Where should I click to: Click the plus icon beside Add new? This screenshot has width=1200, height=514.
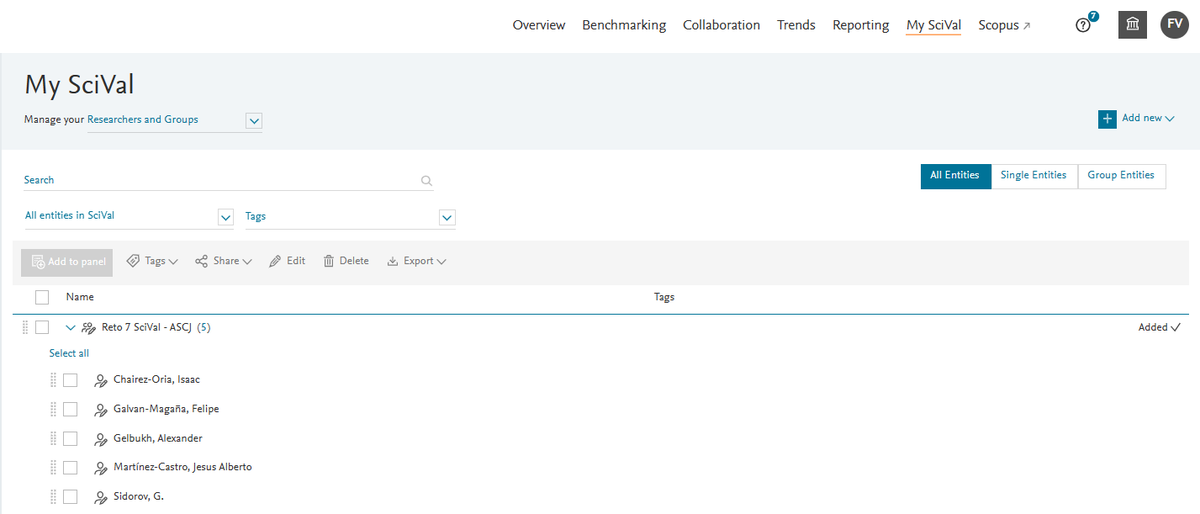(x=1107, y=118)
